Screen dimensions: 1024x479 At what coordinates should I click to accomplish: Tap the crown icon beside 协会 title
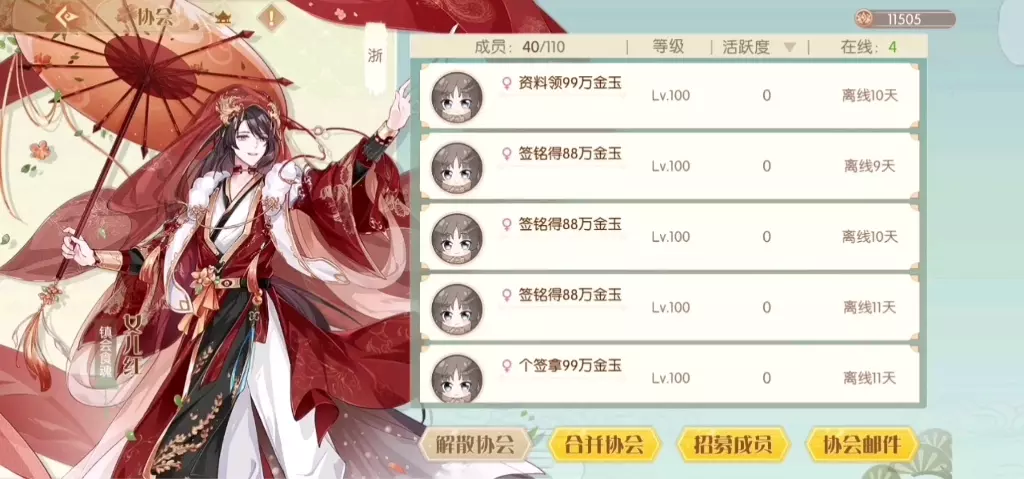(224, 17)
